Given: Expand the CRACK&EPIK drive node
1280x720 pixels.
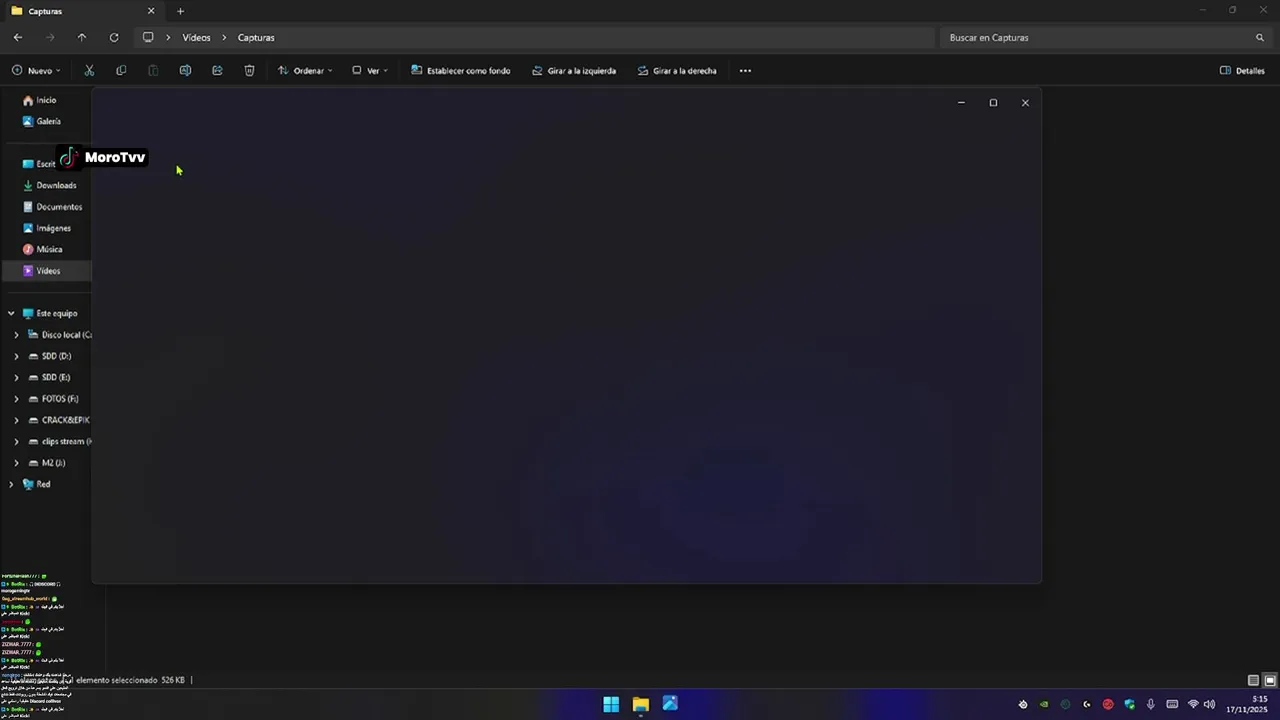Looking at the screenshot, I should tap(16, 420).
